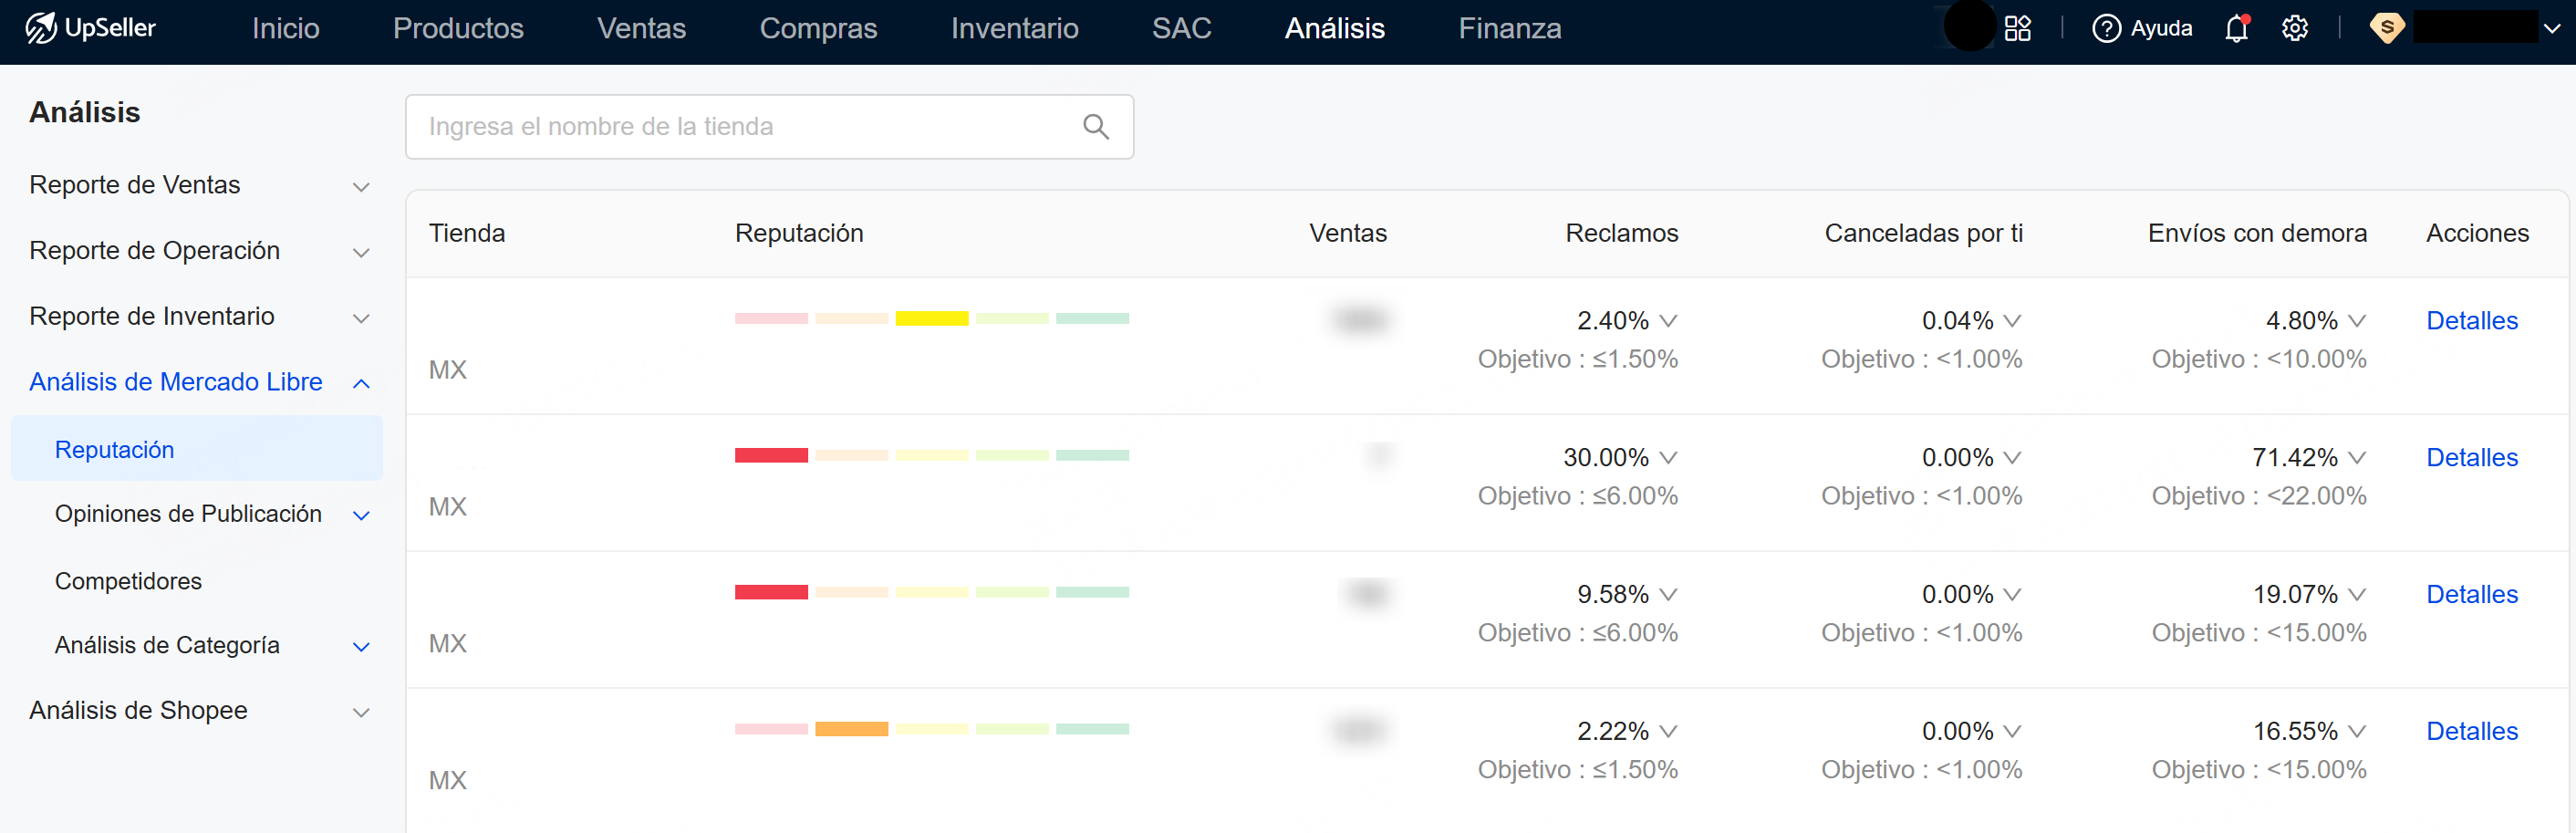Go to the Finanza menu

point(1509,28)
